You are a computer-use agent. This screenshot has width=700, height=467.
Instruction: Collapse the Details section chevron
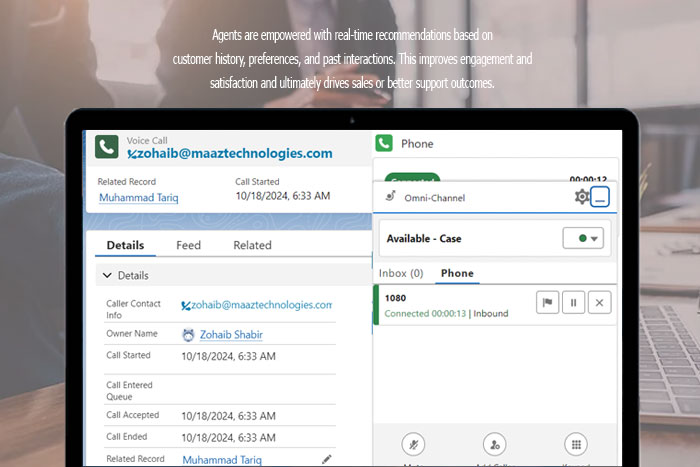coord(107,275)
